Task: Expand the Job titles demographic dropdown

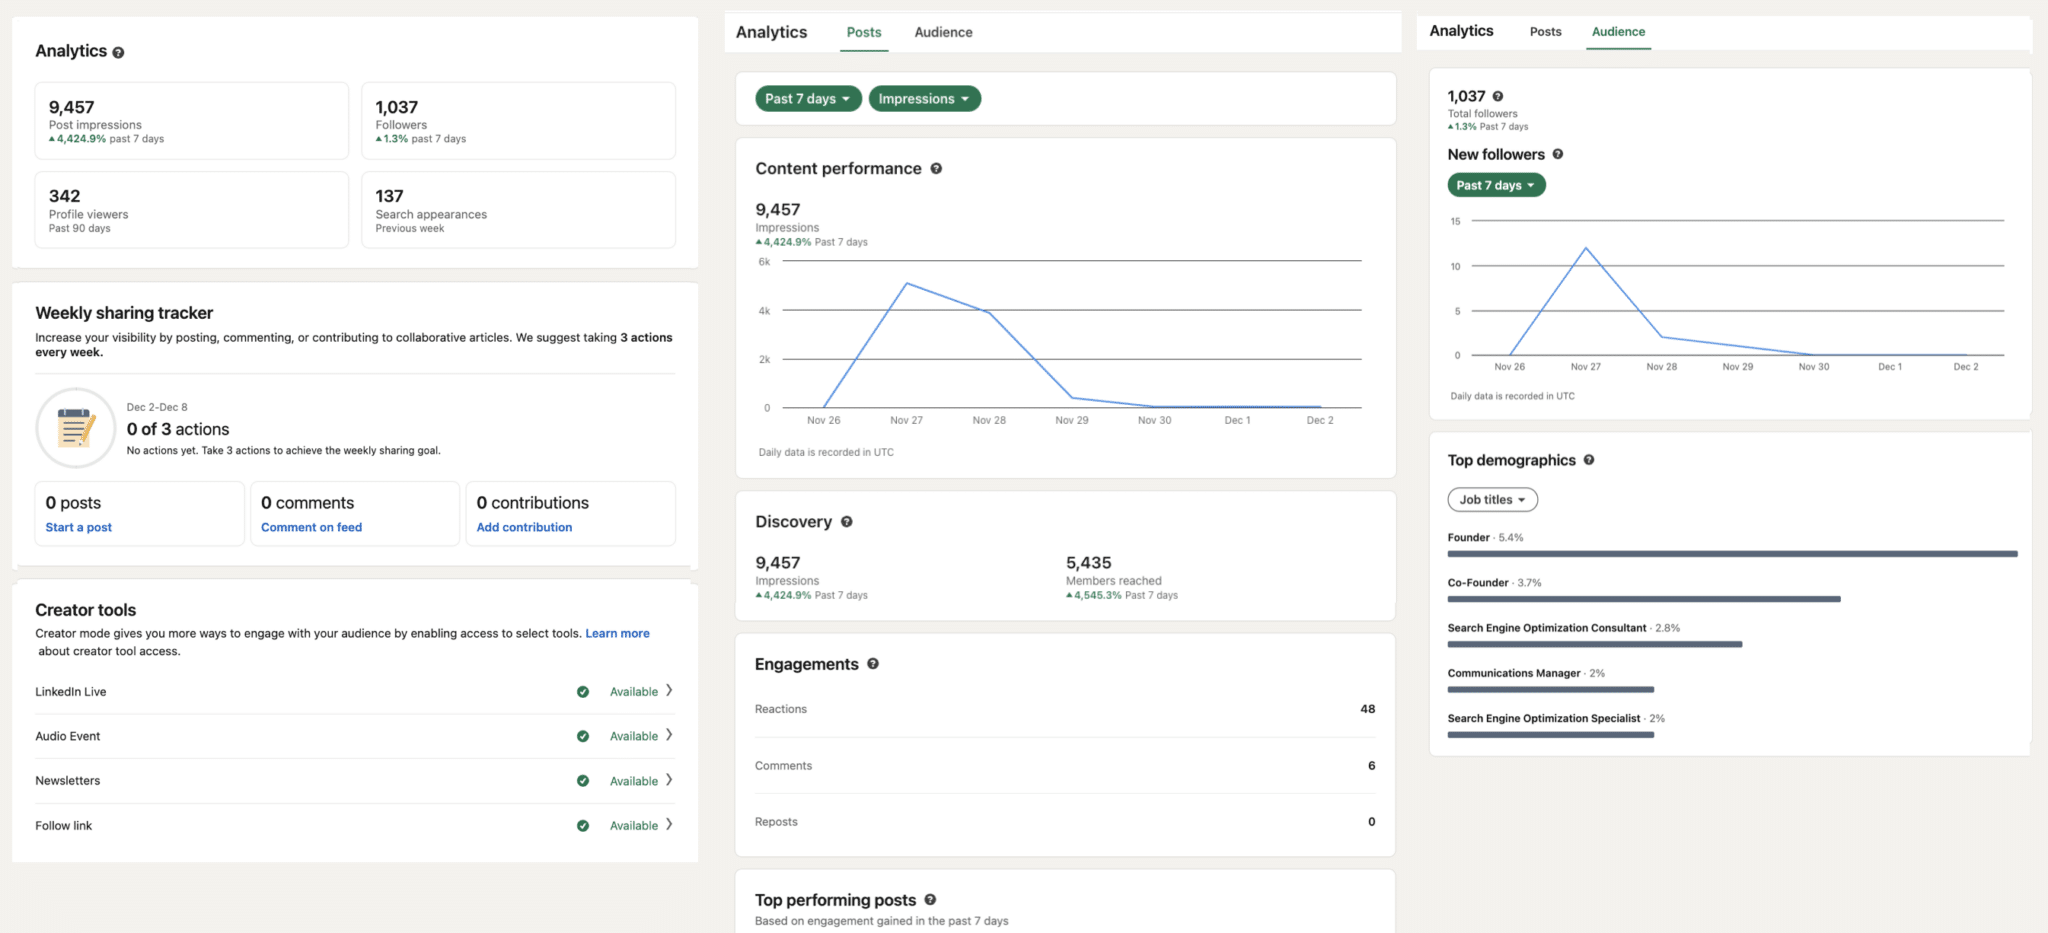Action: tap(1492, 500)
